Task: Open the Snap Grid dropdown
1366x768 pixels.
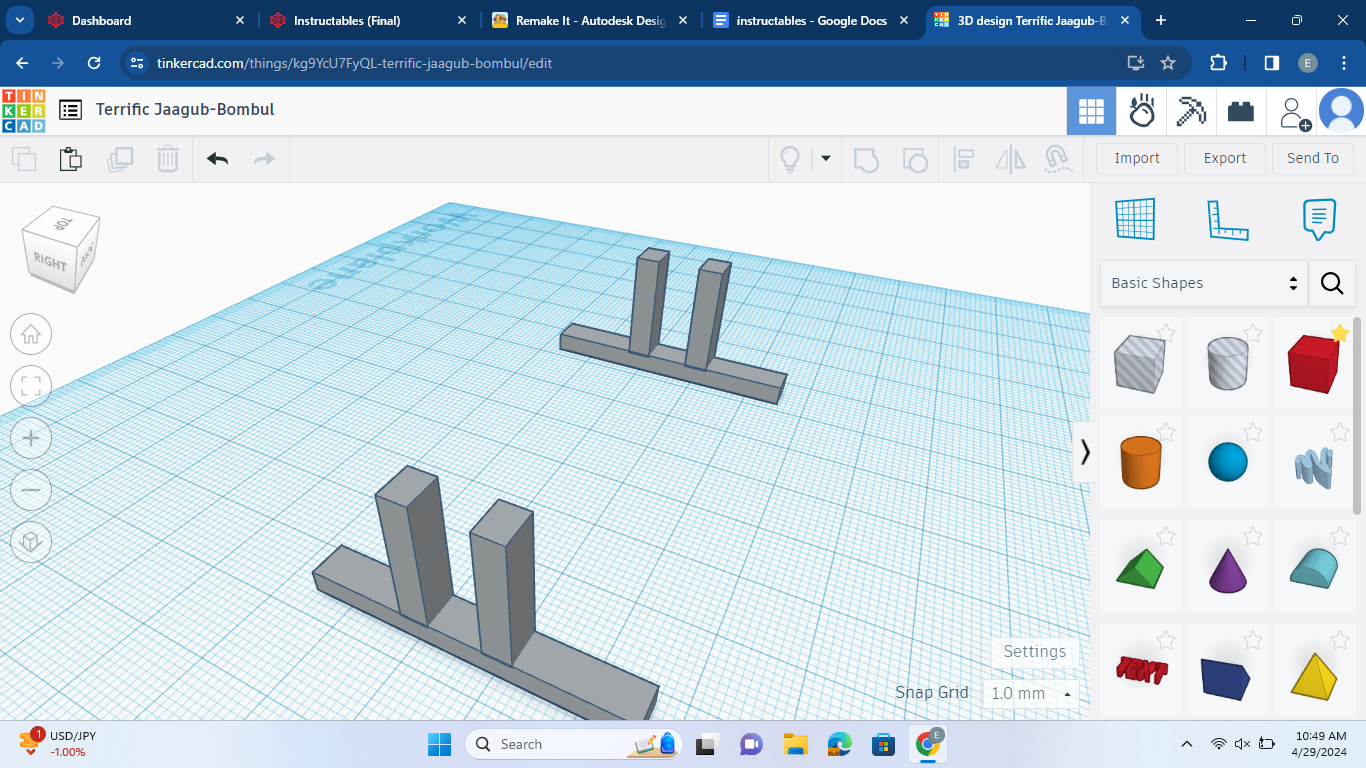Action: click(x=1031, y=693)
